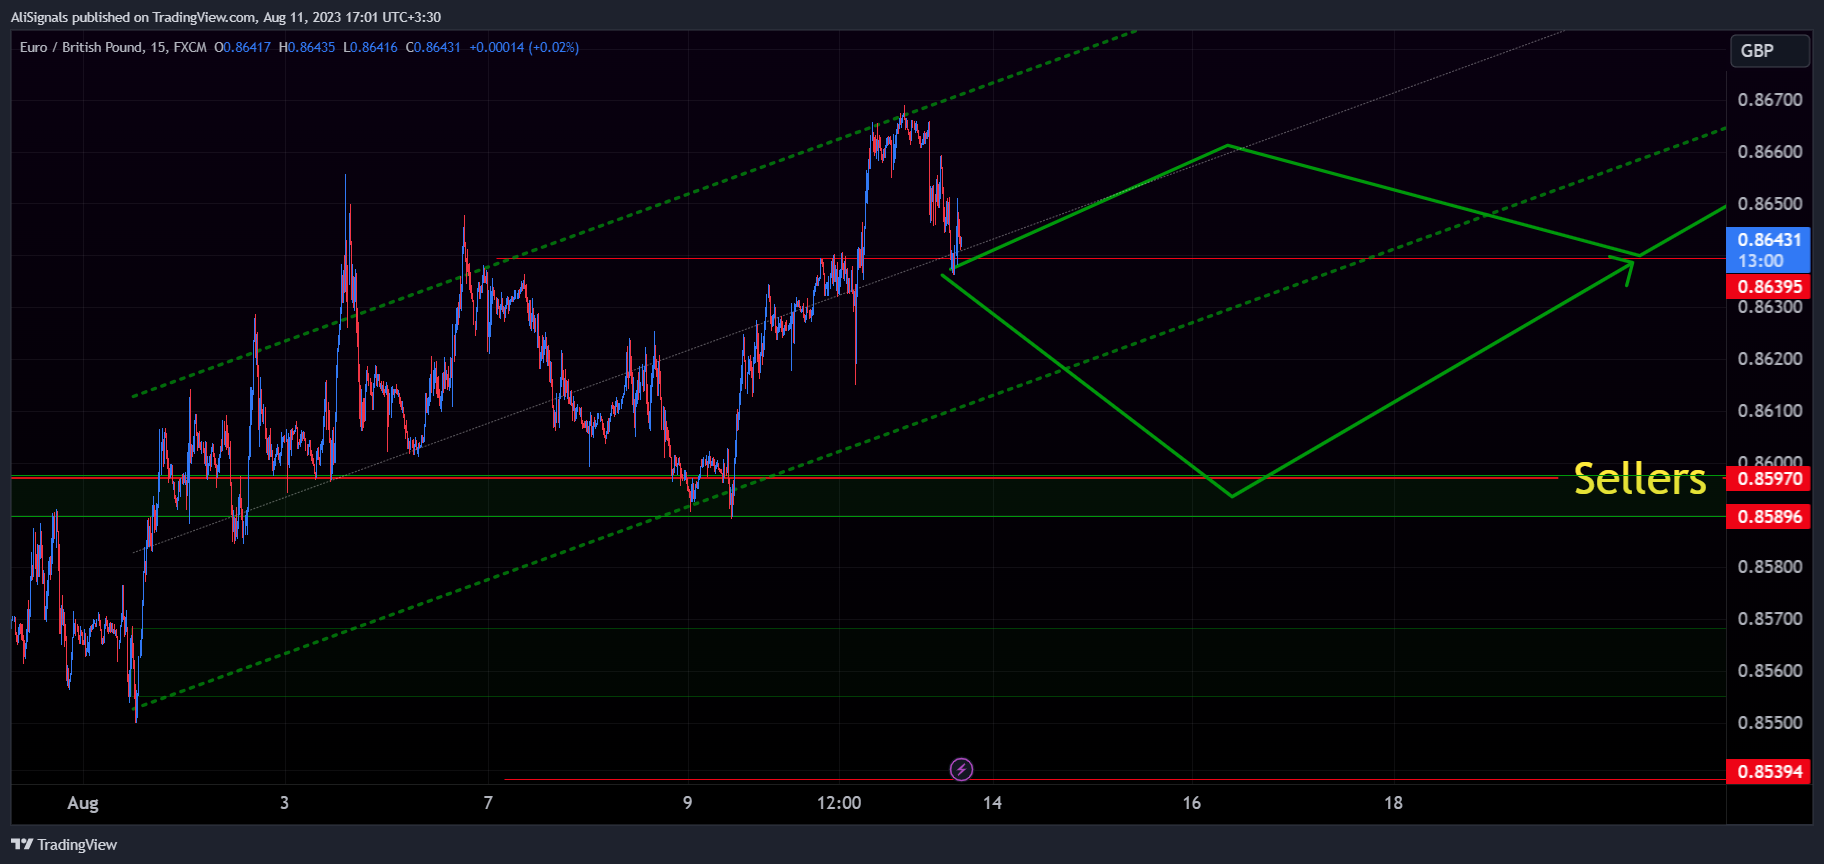1824x864 pixels.
Task: Click the +0.00014 (+0.02%) change value
Action: 524,47
